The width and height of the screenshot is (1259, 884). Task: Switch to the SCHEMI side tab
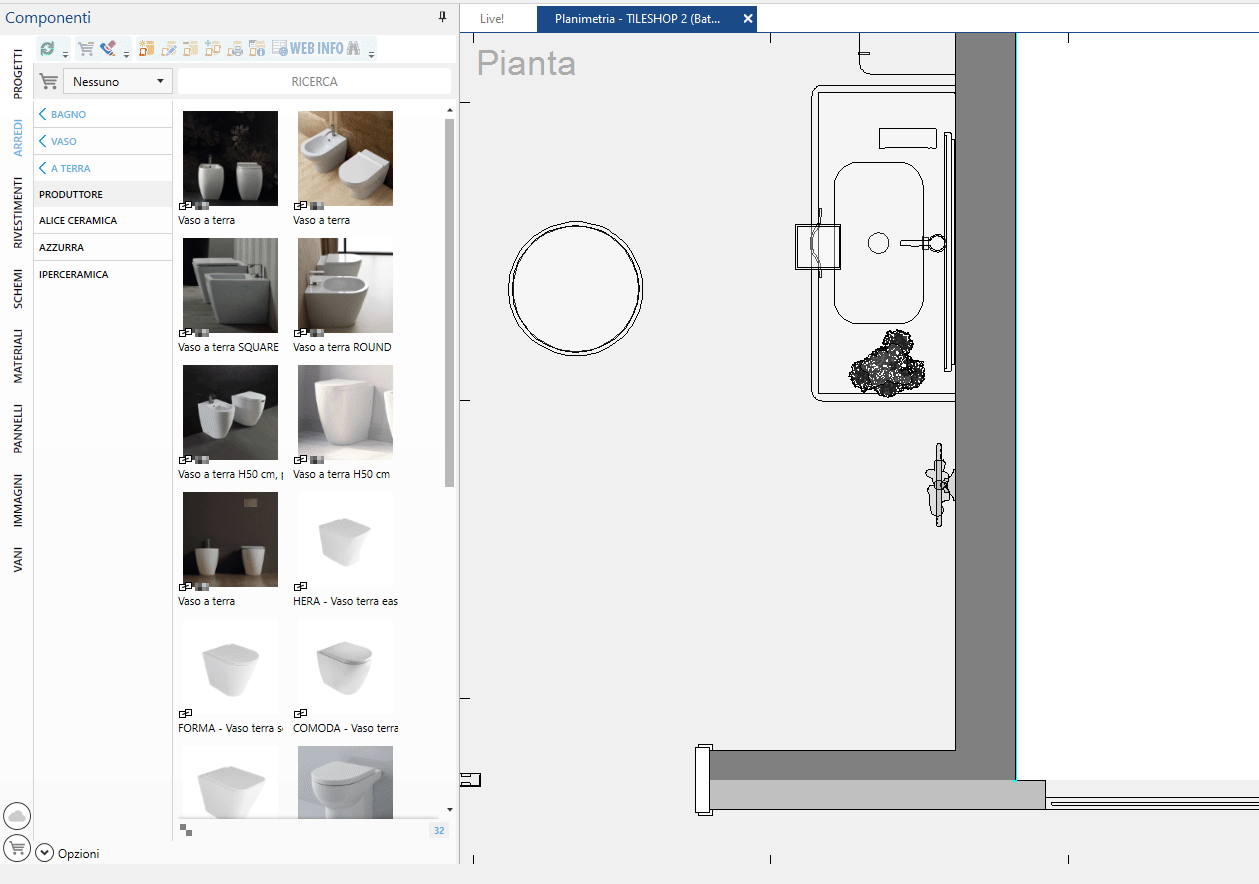(x=18, y=288)
